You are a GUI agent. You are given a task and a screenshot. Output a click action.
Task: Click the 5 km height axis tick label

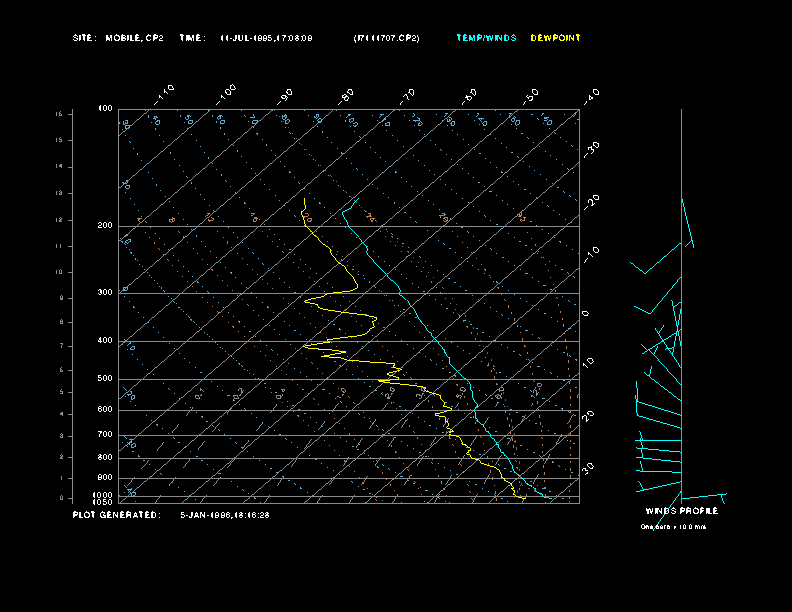tap(62, 392)
